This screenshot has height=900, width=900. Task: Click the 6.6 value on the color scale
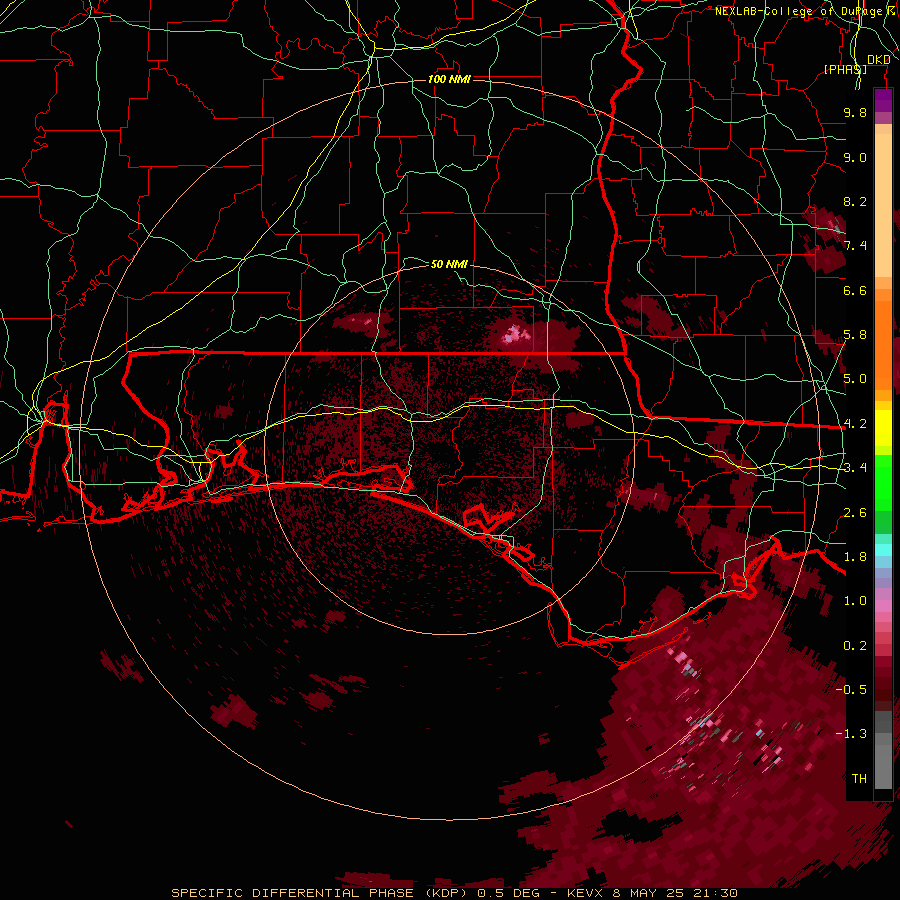tap(855, 290)
